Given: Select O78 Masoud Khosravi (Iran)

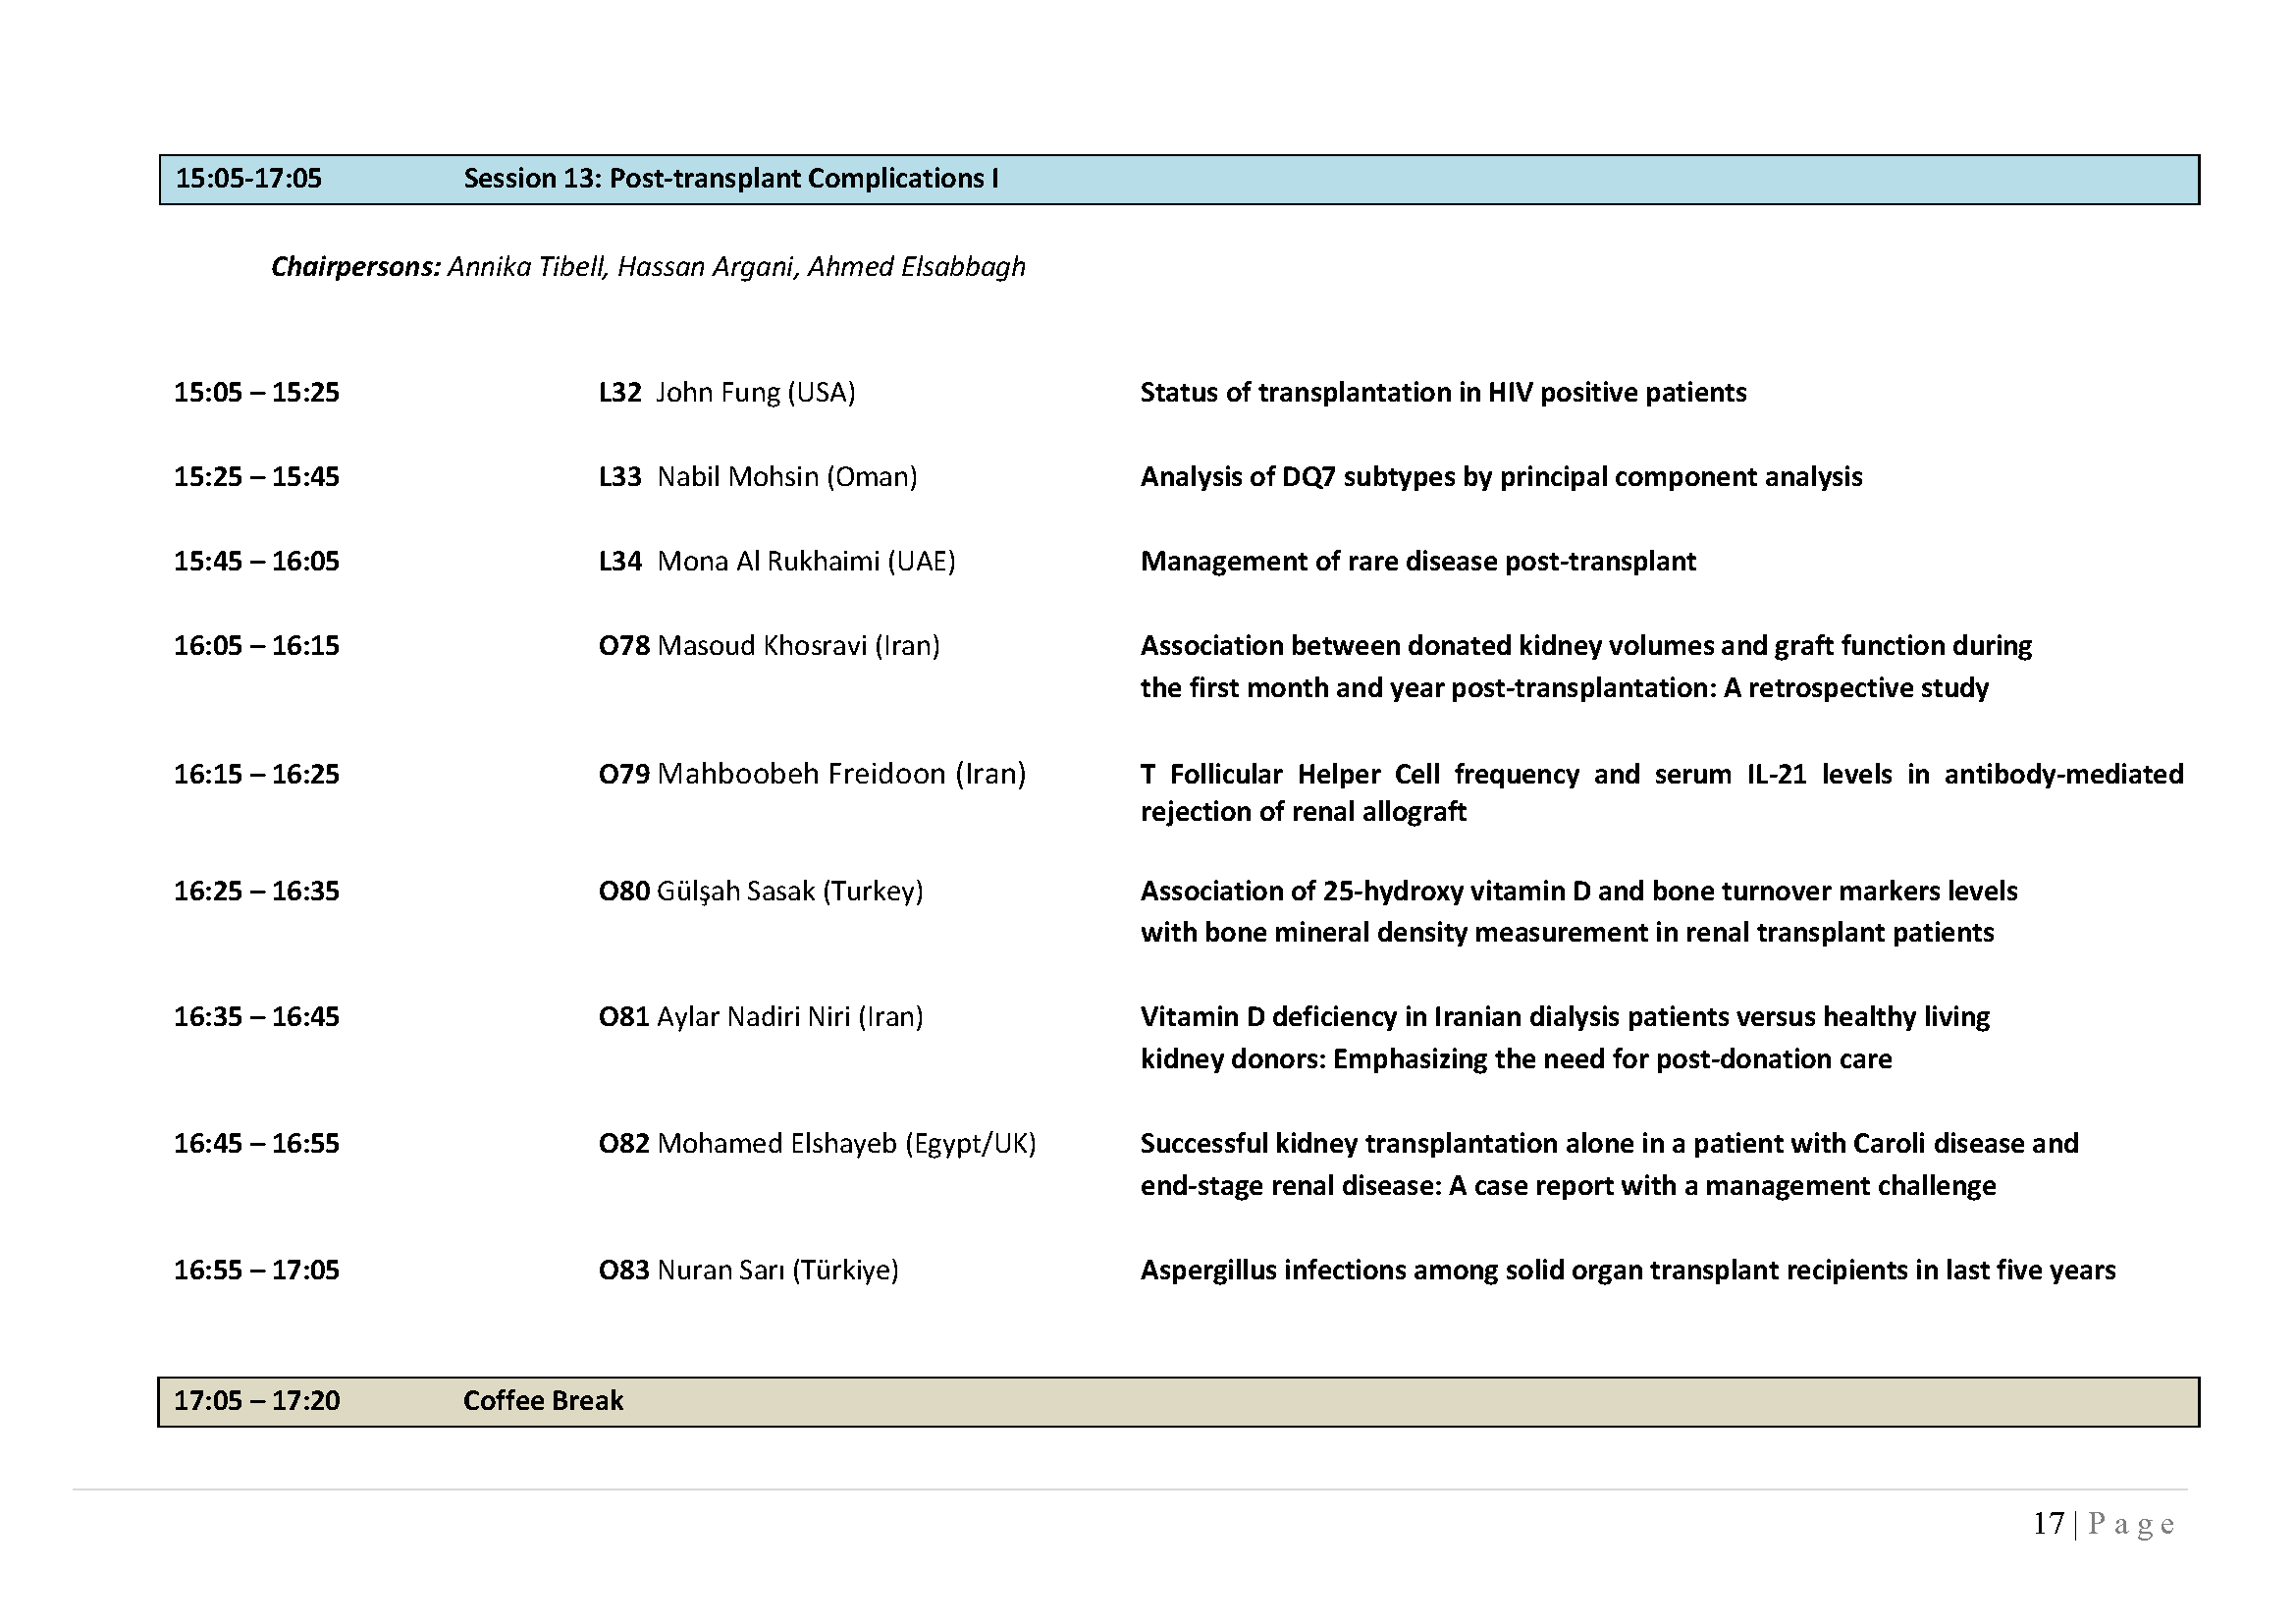Looking at the screenshot, I should (769, 646).
